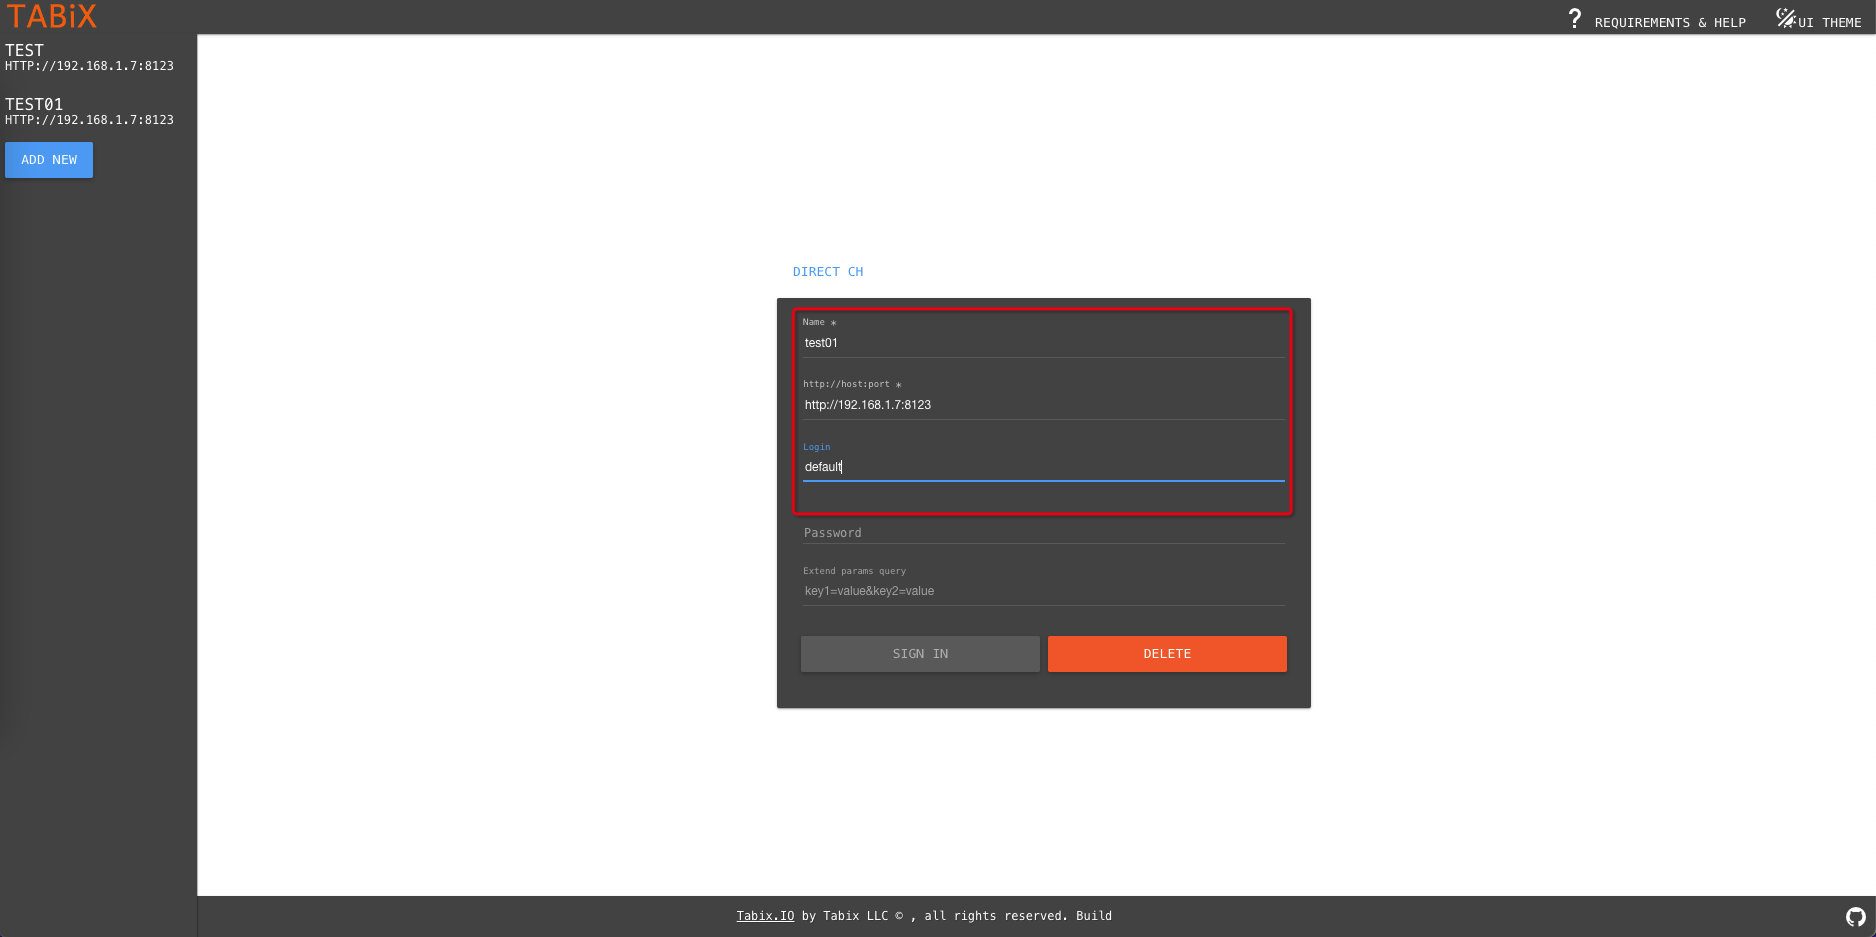Viewport: 1876px width, 937px height.
Task: Click the Add New button
Action: (x=49, y=160)
